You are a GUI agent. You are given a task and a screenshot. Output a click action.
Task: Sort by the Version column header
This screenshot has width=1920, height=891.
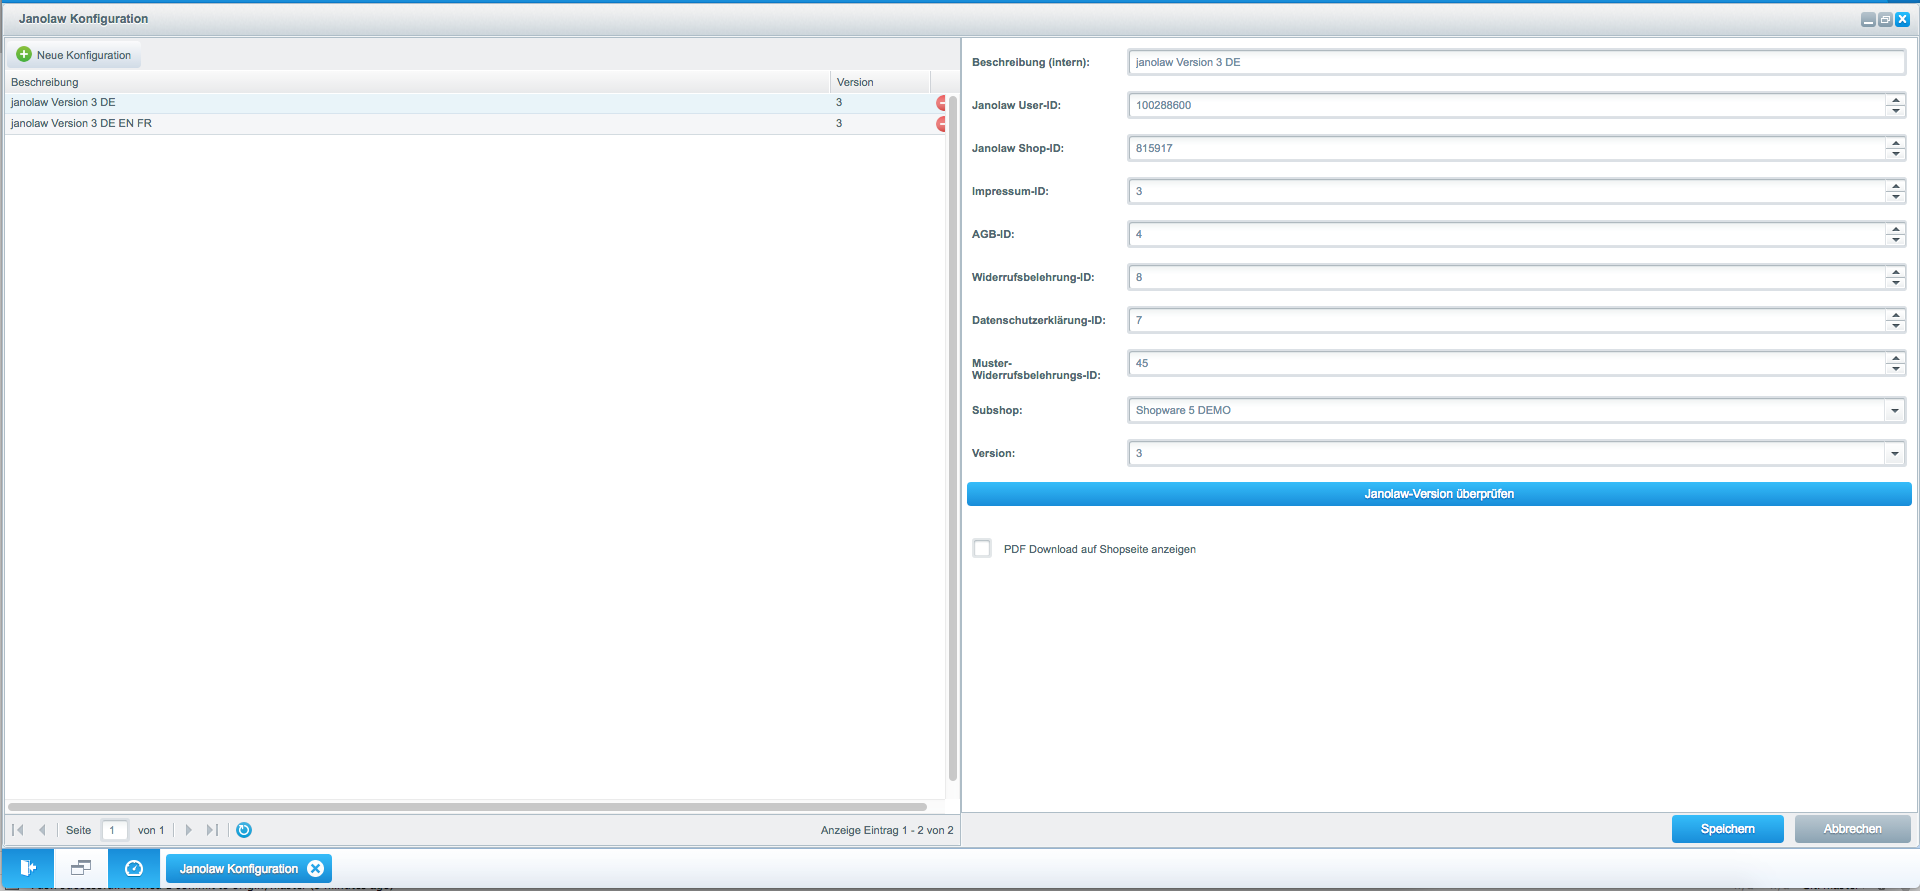pos(880,82)
